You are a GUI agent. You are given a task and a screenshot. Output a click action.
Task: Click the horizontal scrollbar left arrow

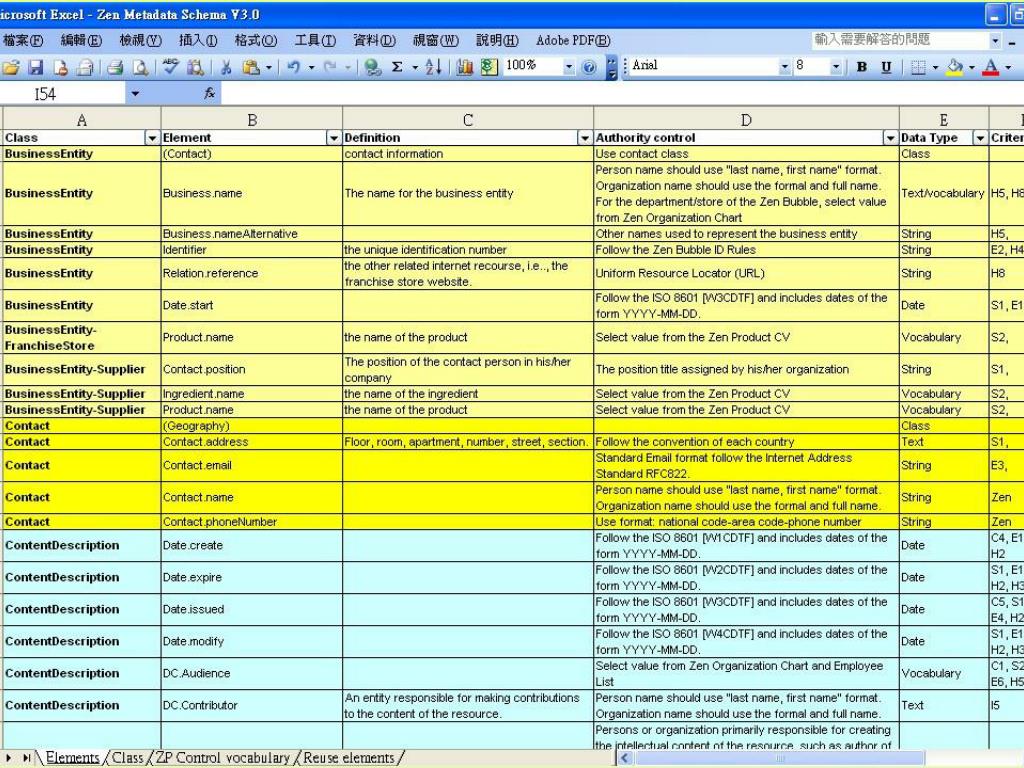pyautogui.click(x=625, y=758)
